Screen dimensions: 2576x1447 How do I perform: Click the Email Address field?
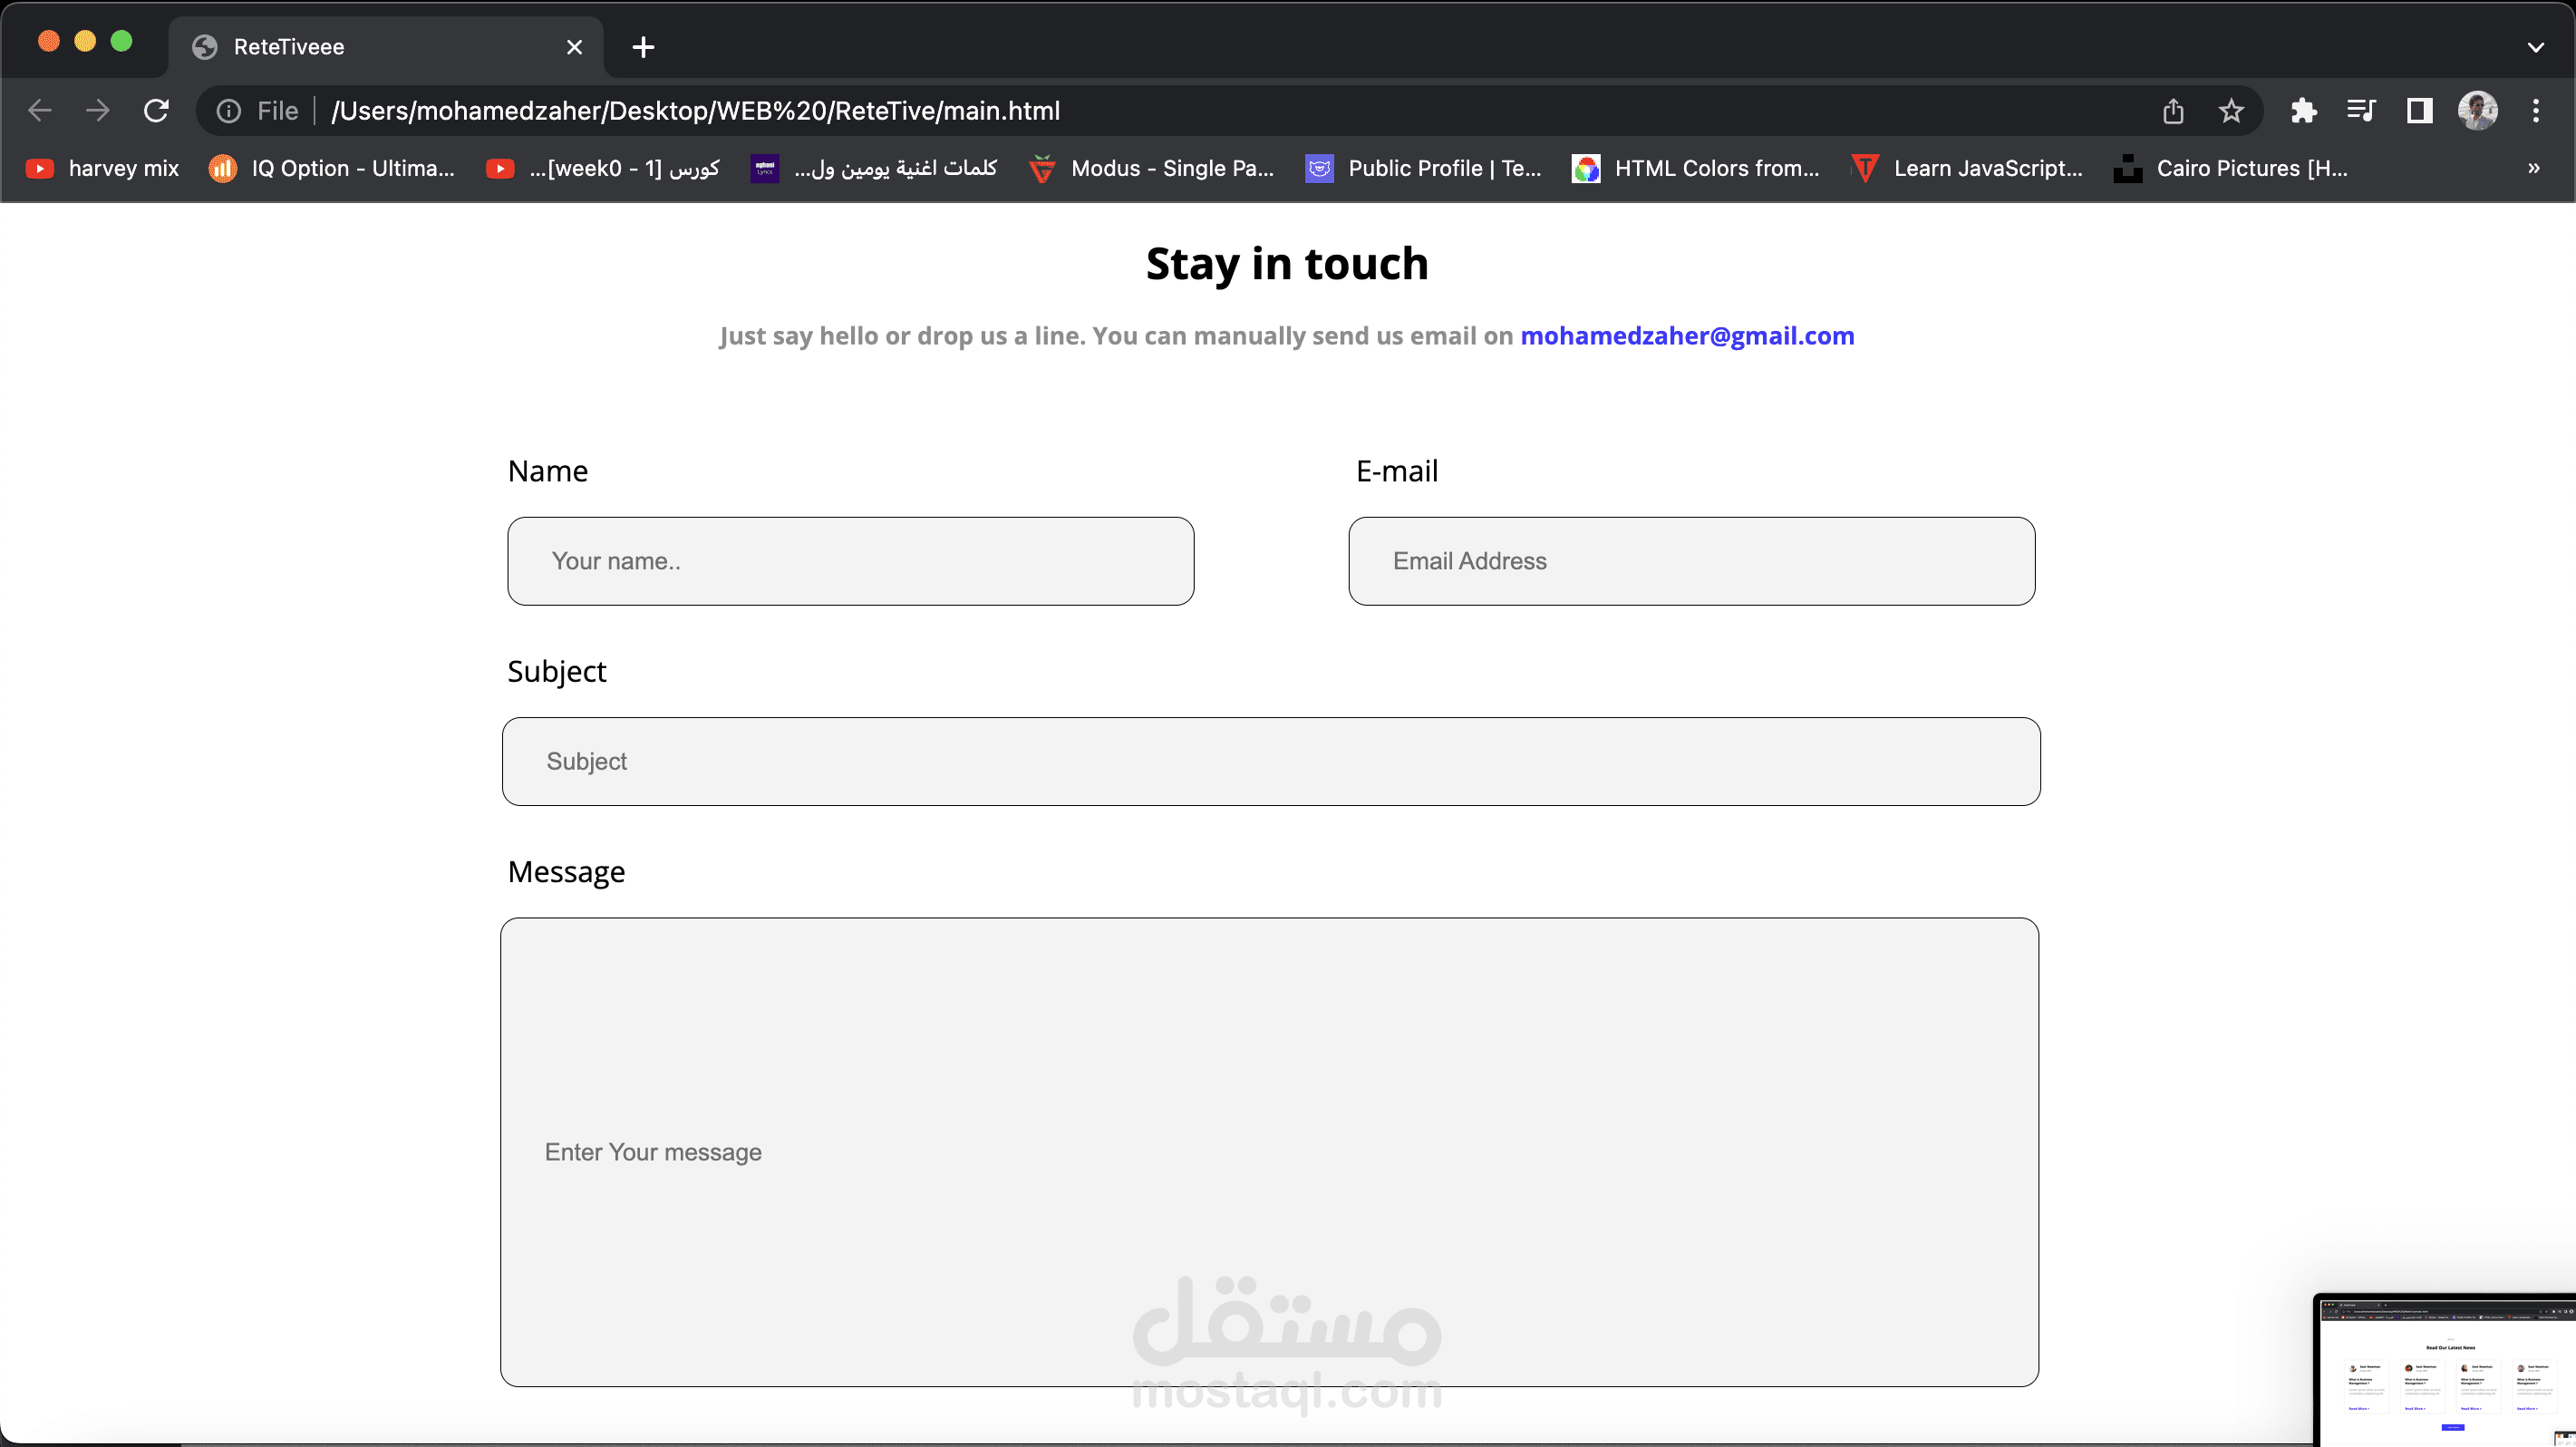coord(1691,561)
